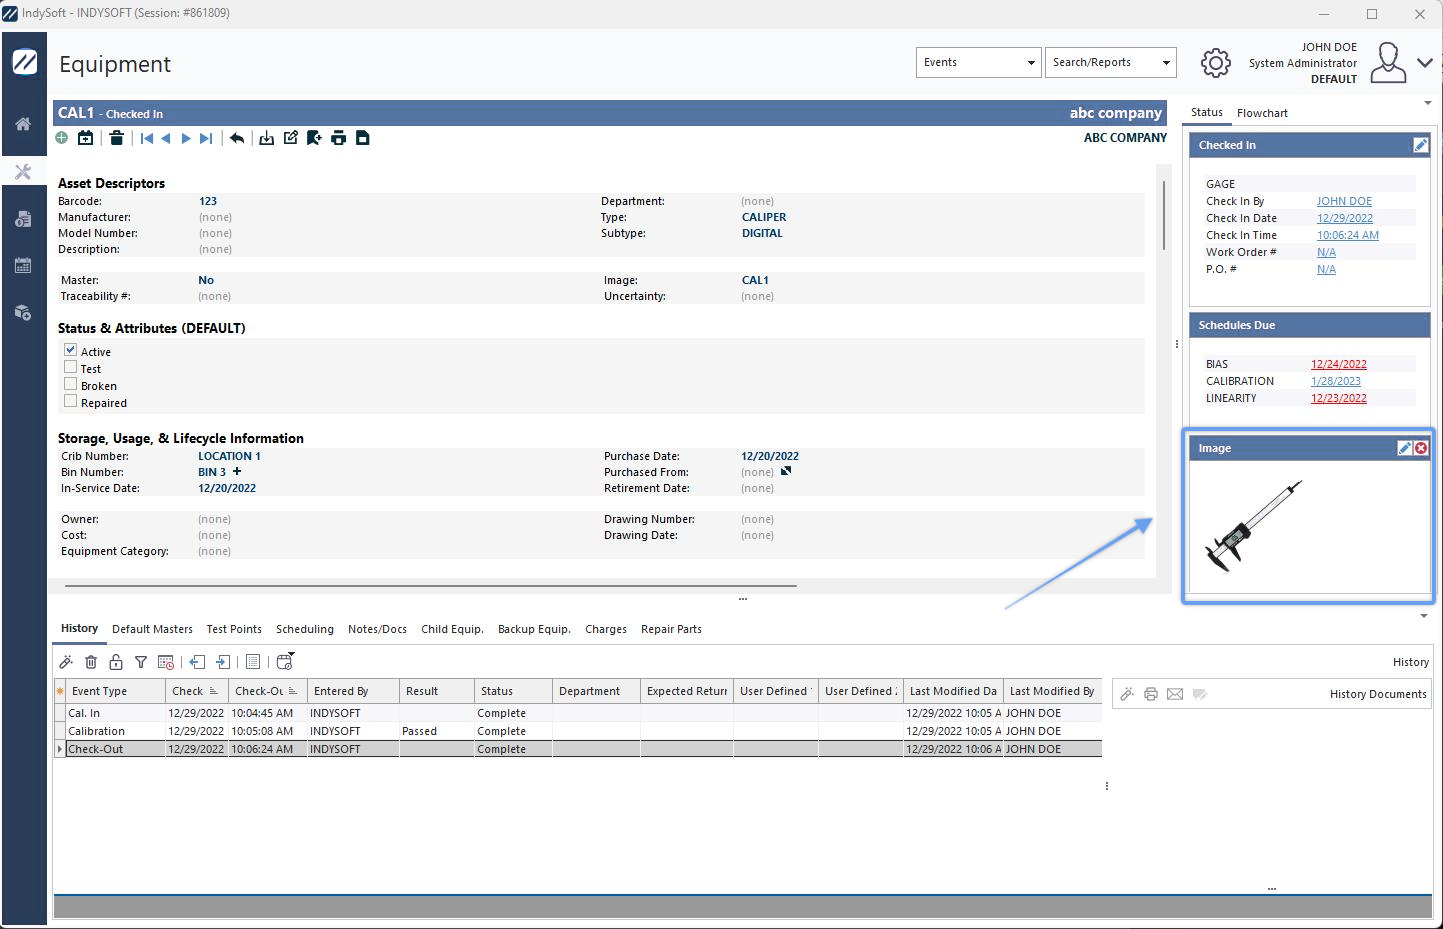Check the Broken status checkbox
Image resolution: width=1443 pixels, height=929 pixels.
pyautogui.click(x=71, y=384)
